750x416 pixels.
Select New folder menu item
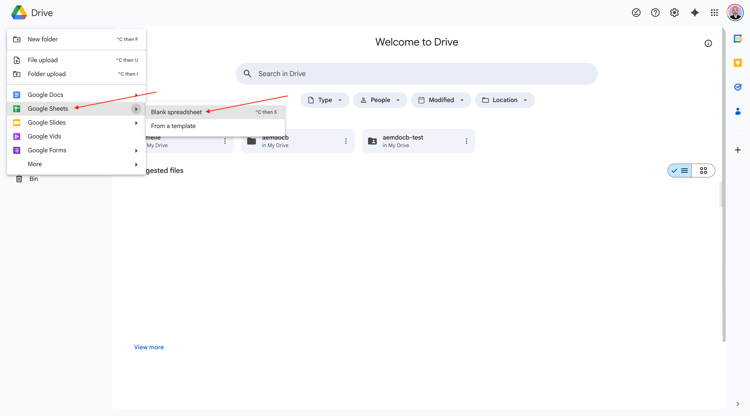(76, 39)
